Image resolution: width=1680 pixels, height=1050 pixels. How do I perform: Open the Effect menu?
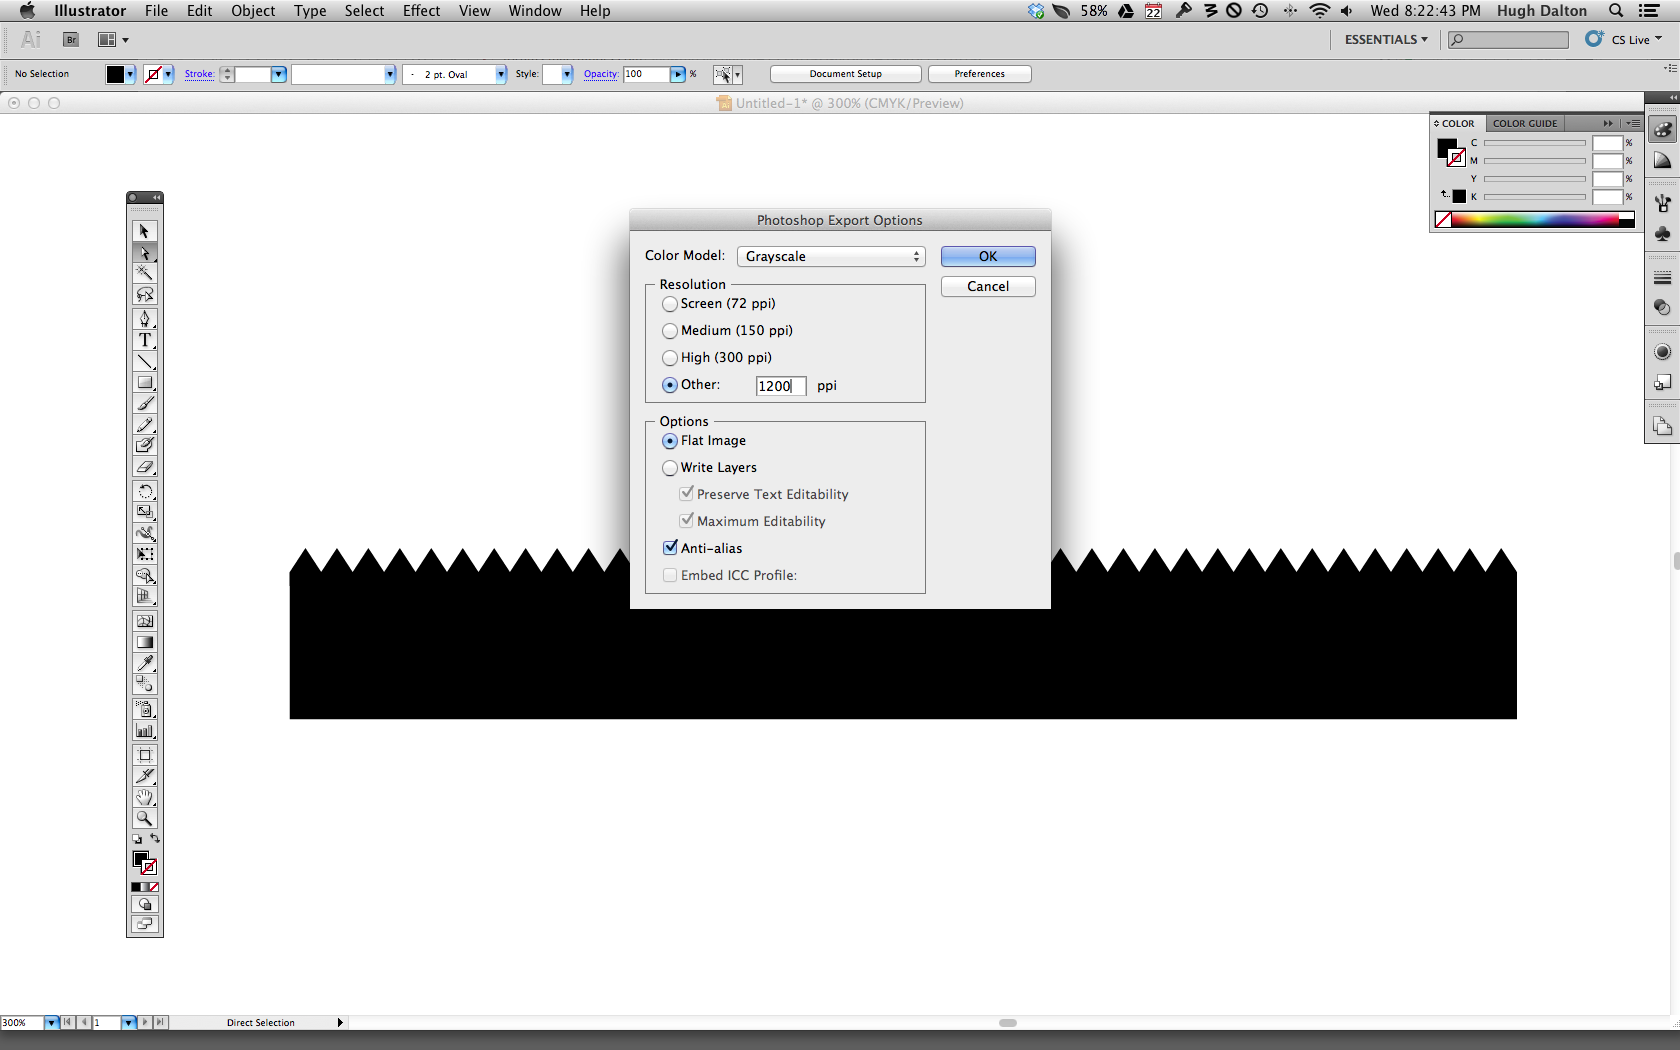[x=421, y=11]
